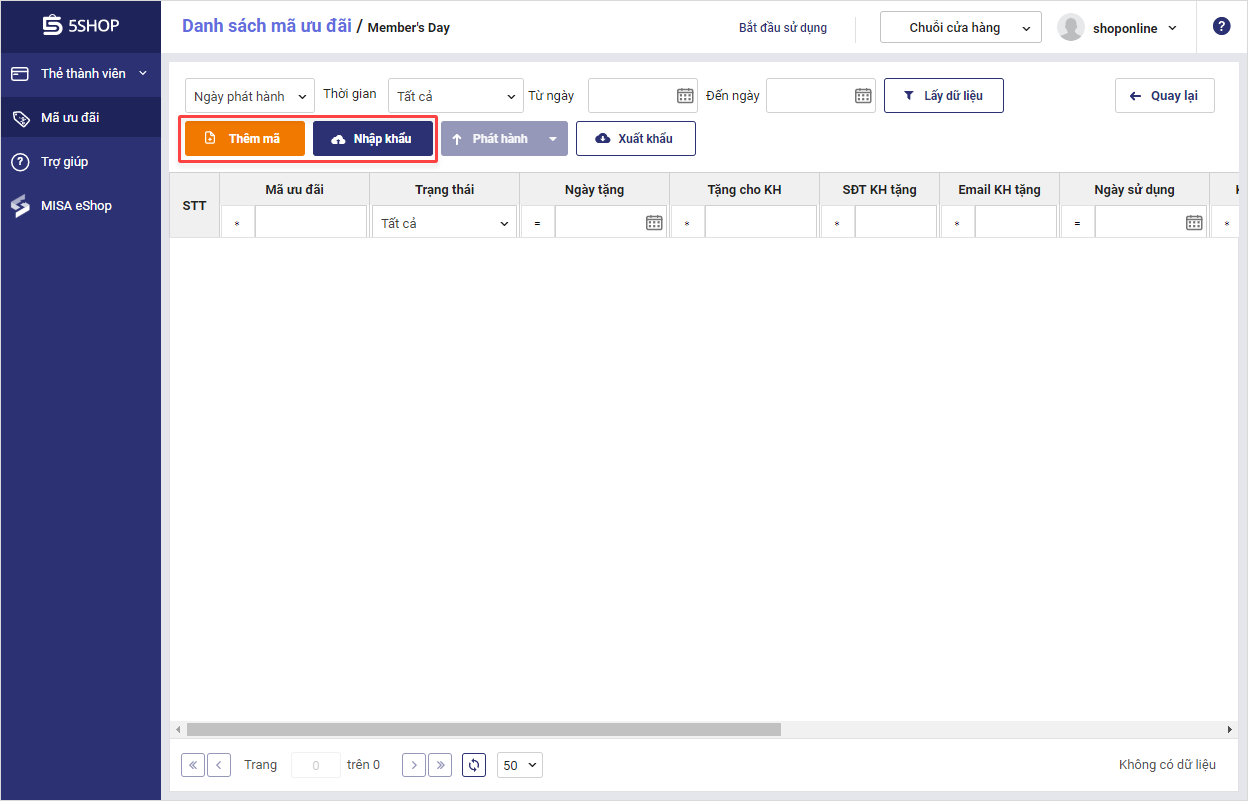This screenshot has width=1248, height=801.
Task: Open calendar picker for Đến ngày
Action: [863, 96]
